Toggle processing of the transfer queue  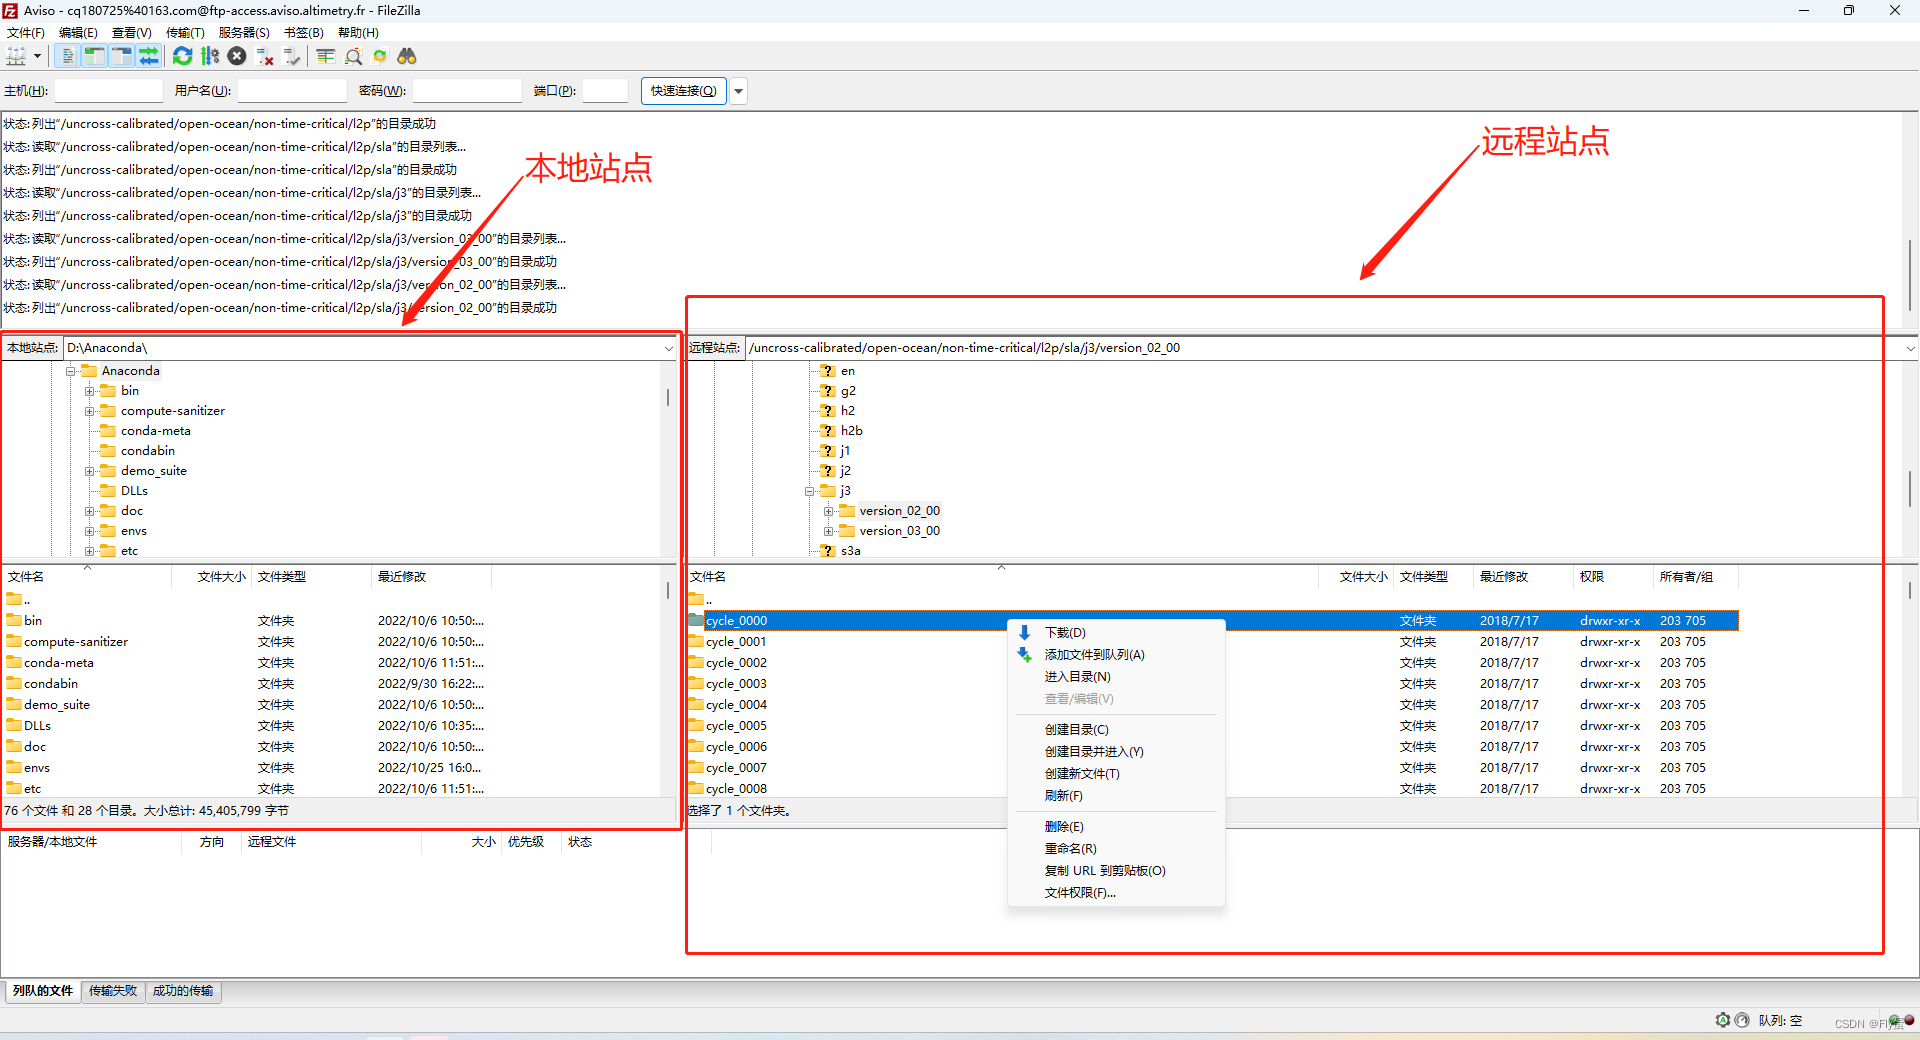[210, 56]
